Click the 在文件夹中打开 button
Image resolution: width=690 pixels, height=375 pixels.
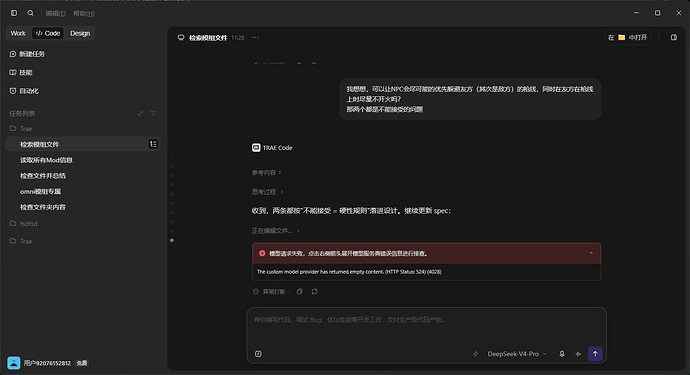point(628,38)
